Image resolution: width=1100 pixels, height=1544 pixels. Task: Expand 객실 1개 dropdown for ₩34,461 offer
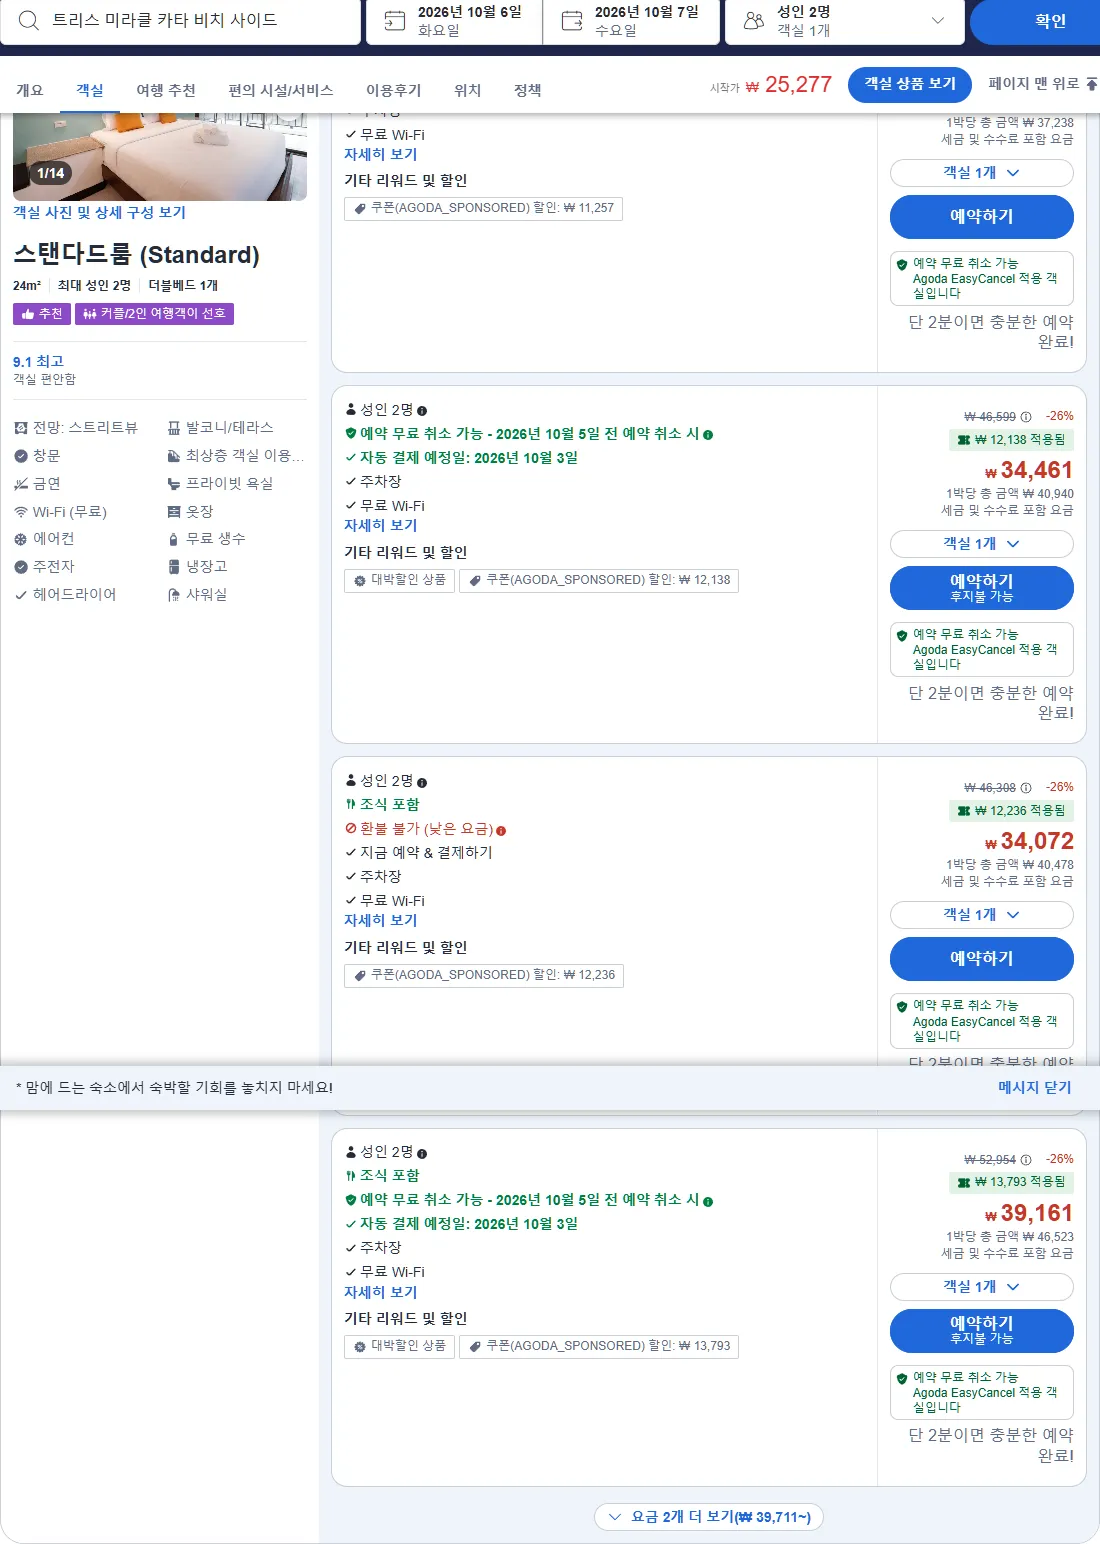pyautogui.click(x=982, y=544)
